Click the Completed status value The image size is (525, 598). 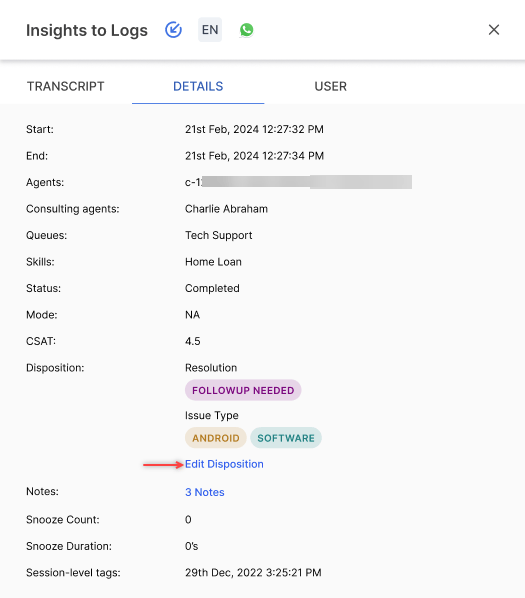click(x=212, y=288)
